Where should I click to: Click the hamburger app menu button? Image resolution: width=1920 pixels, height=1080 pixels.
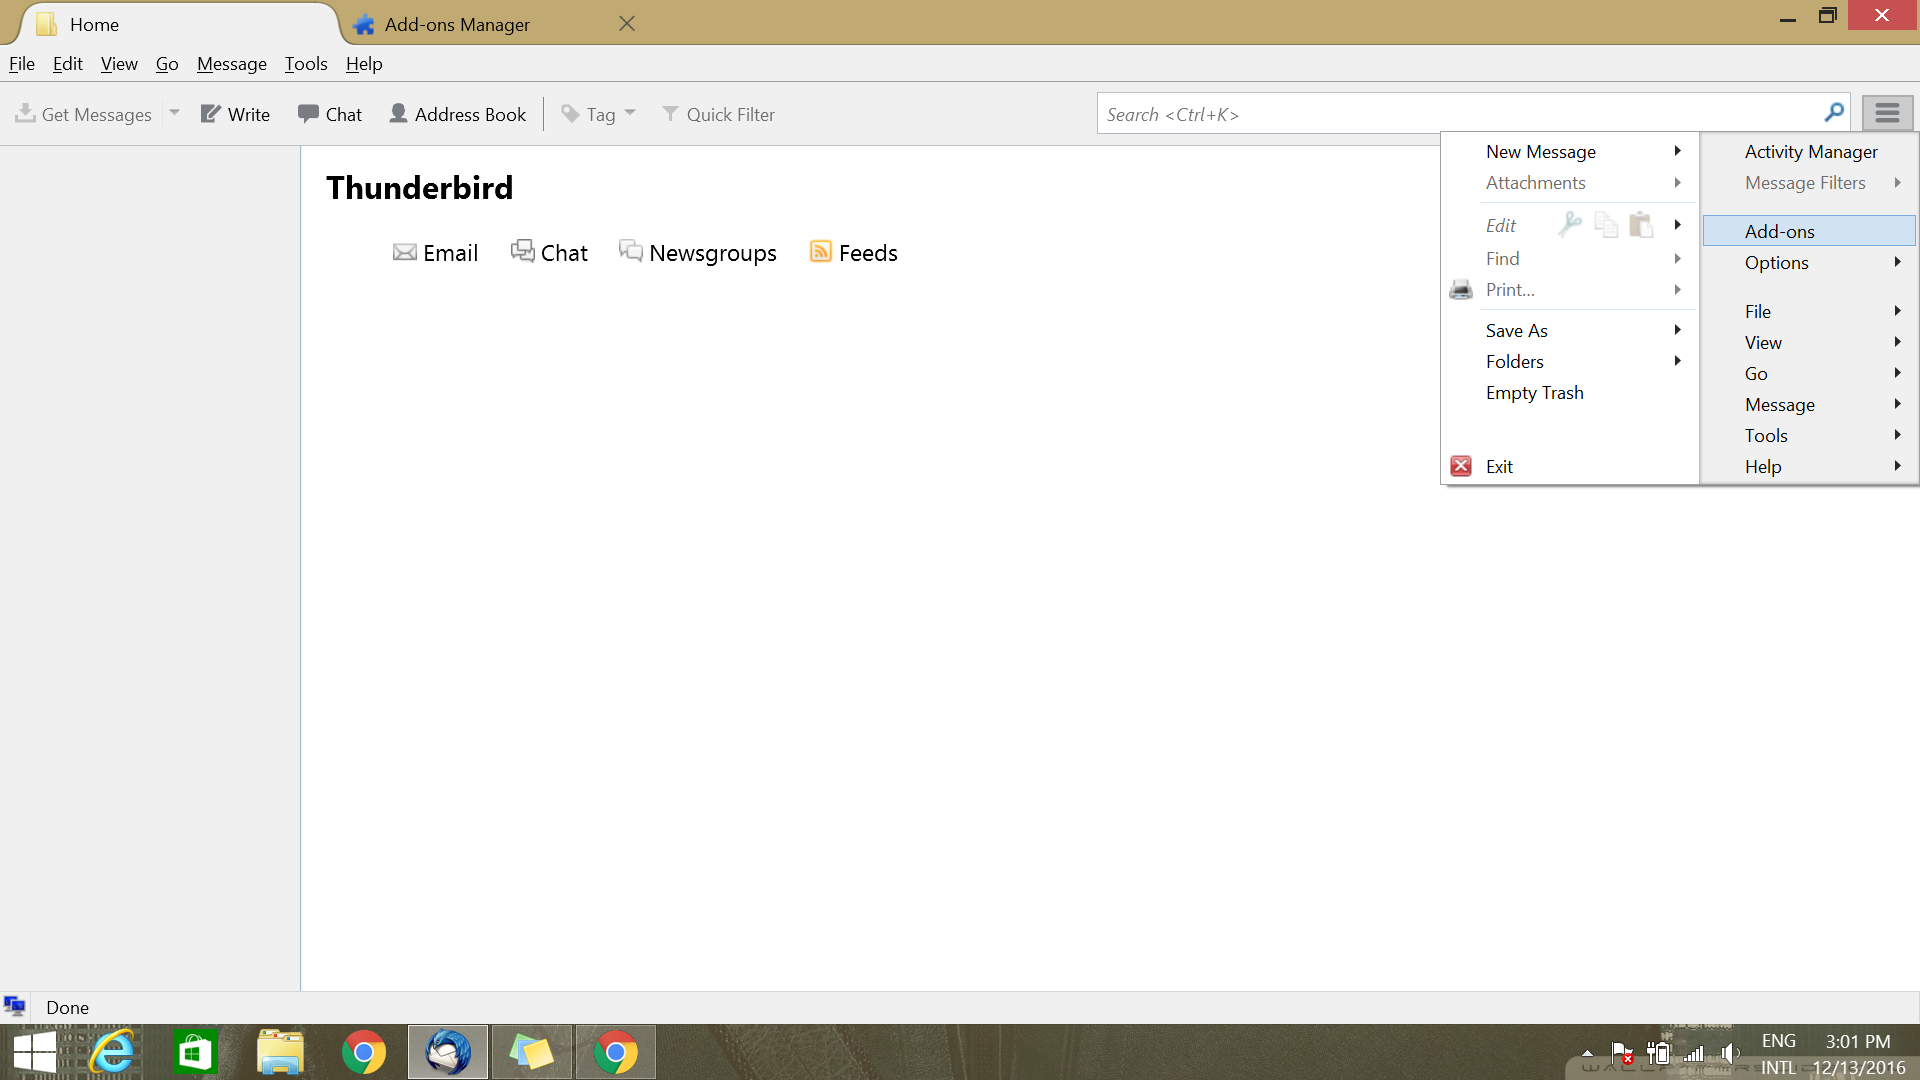(x=1887, y=113)
